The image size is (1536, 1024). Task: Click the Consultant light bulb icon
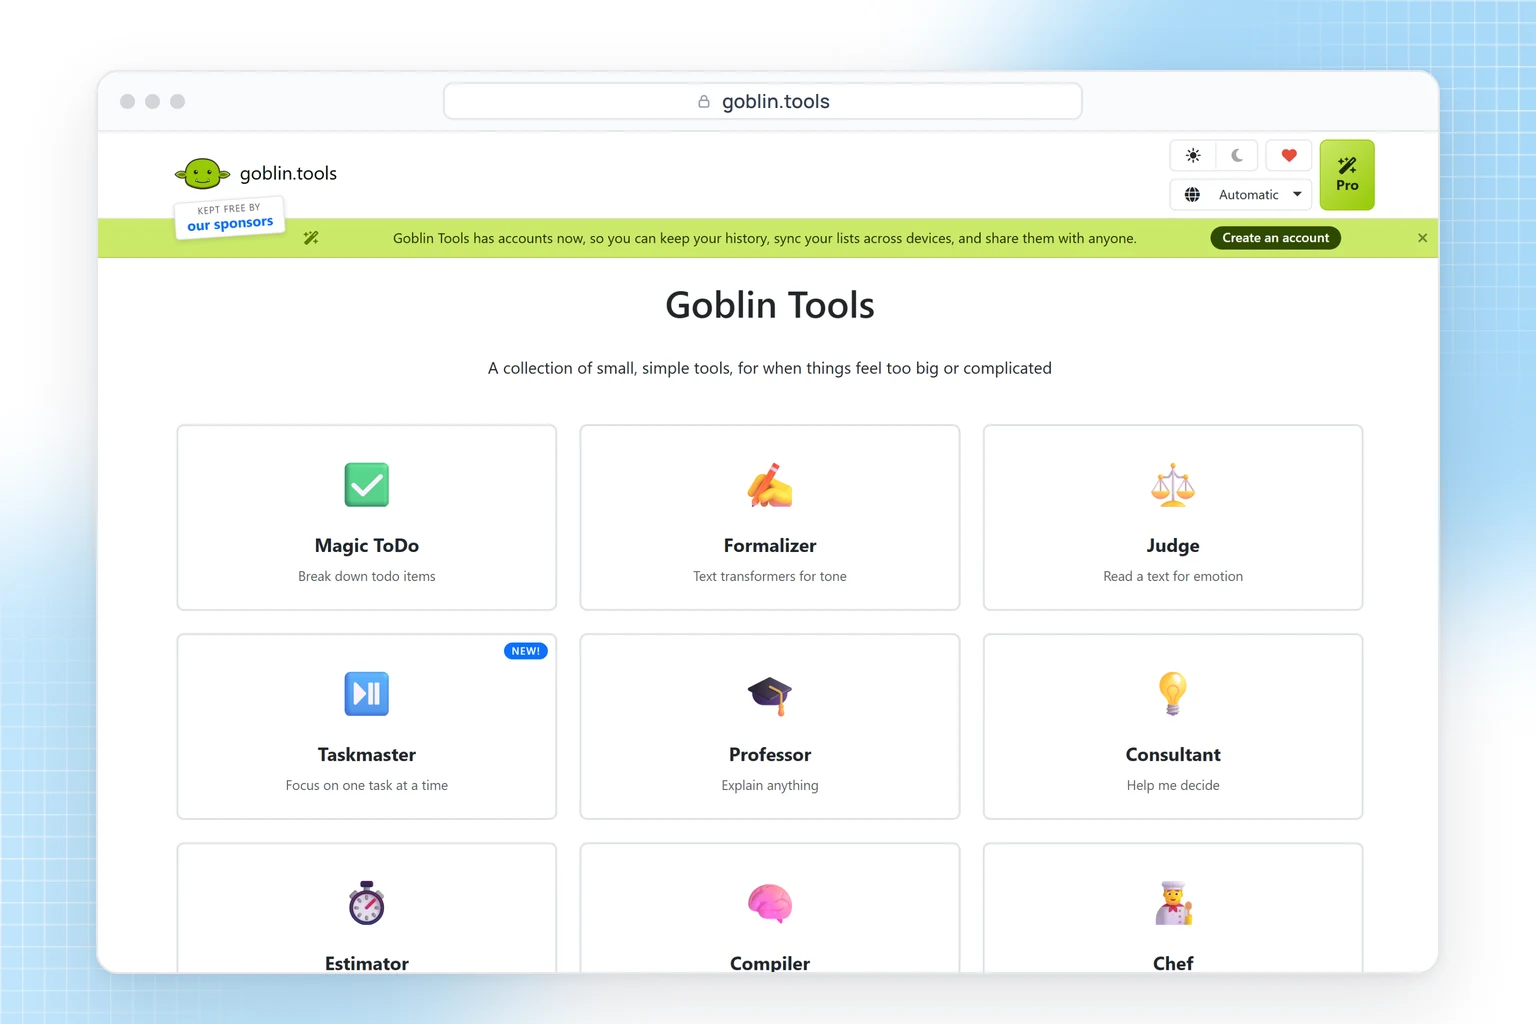[x=1173, y=694]
